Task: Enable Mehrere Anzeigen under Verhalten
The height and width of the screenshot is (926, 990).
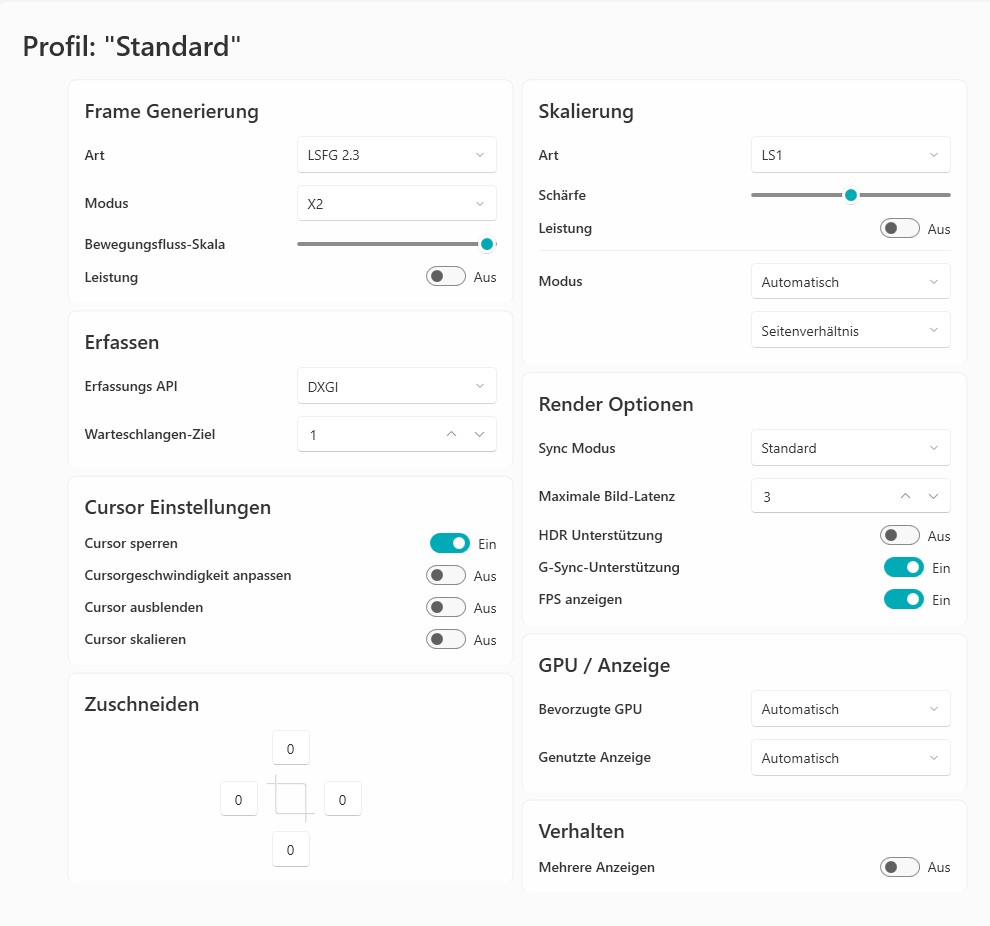Action: [899, 867]
